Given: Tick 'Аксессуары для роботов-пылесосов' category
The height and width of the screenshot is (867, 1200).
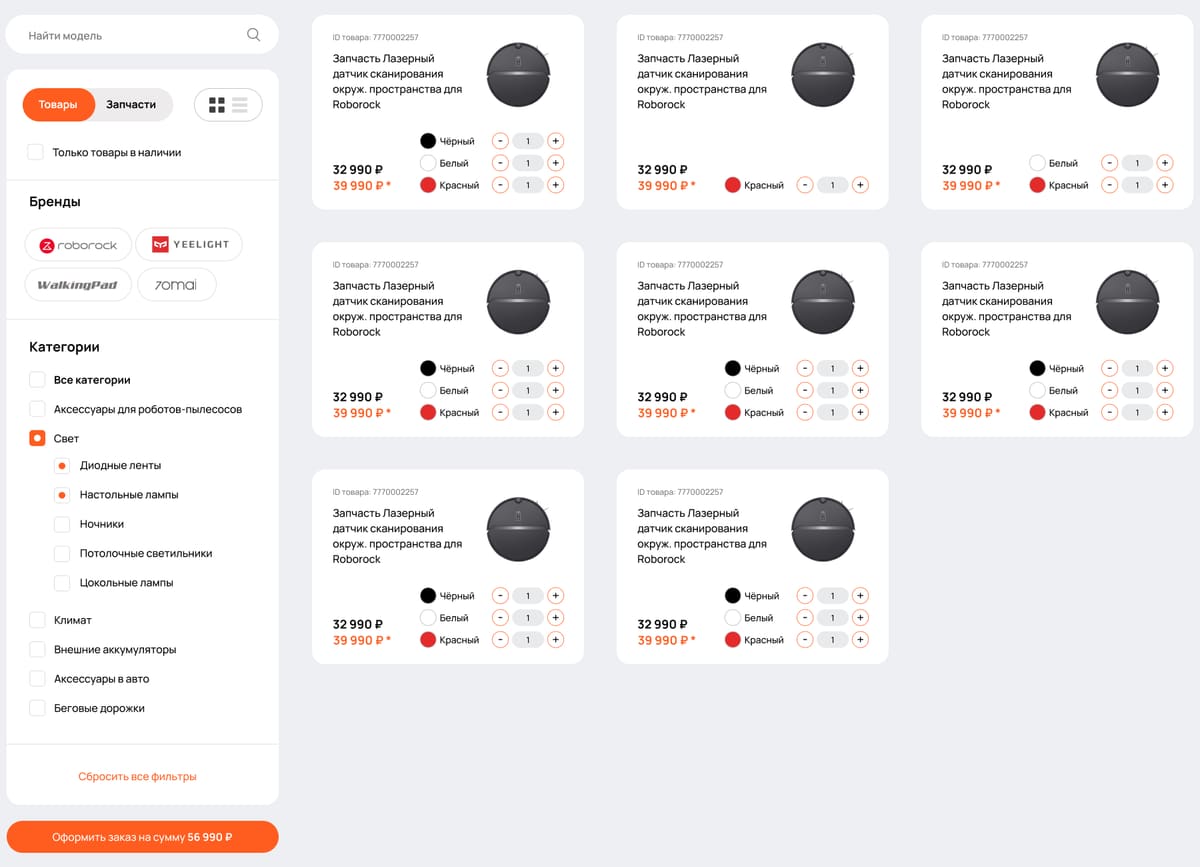Looking at the screenshot, I should tap(37, 409).
